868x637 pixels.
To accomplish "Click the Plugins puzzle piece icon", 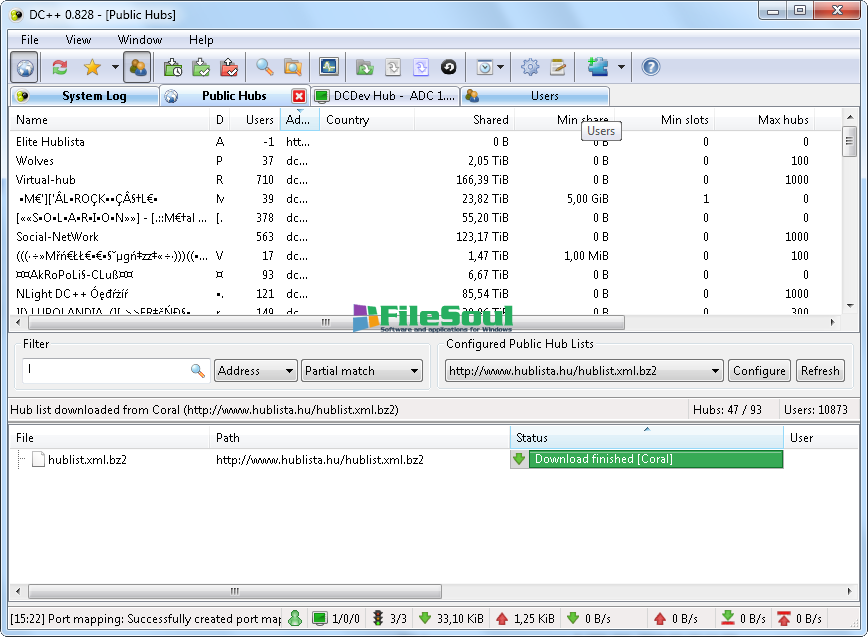I will coord(598,68).
